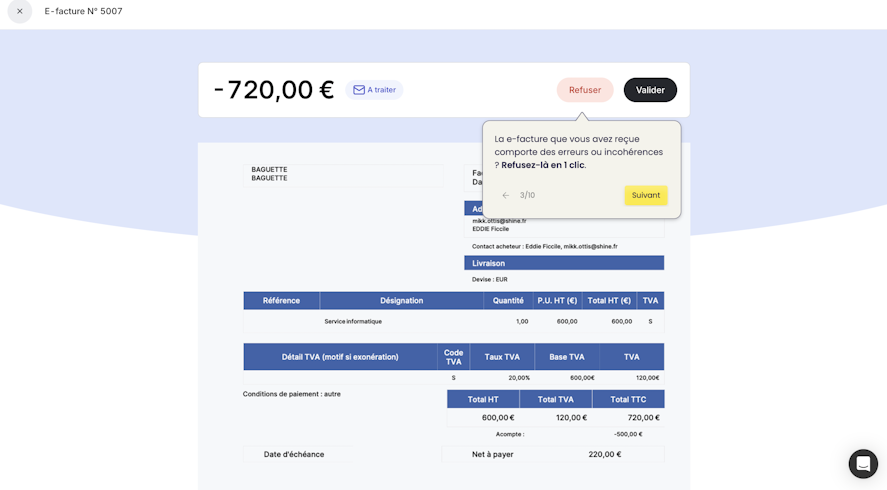Click the envelope icon in A traiter badge

[359, 90]
